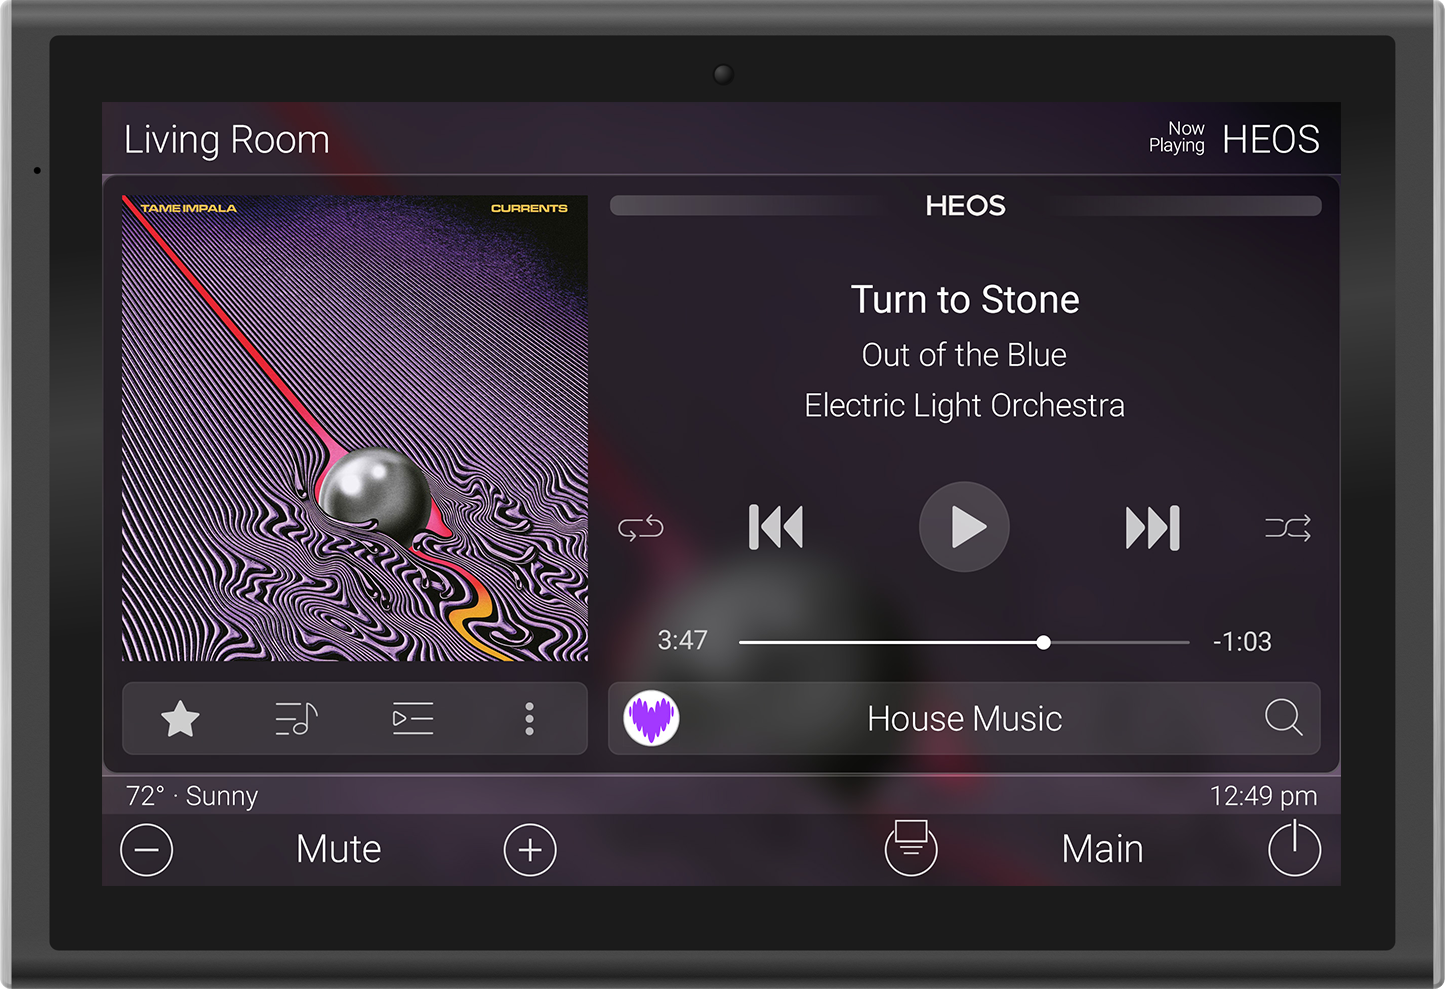Viewport: 1445px width, 989px height.
Task: Skip to the previous track
Action: pyautogui.click(x=776, y=527)
